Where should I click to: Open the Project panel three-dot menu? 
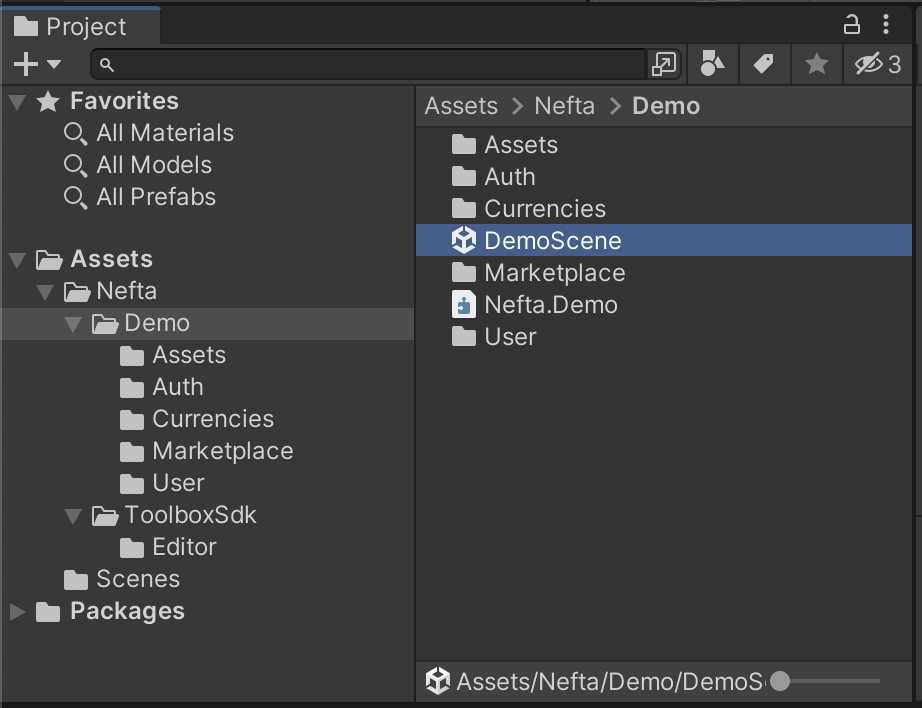tap(886, 25)
